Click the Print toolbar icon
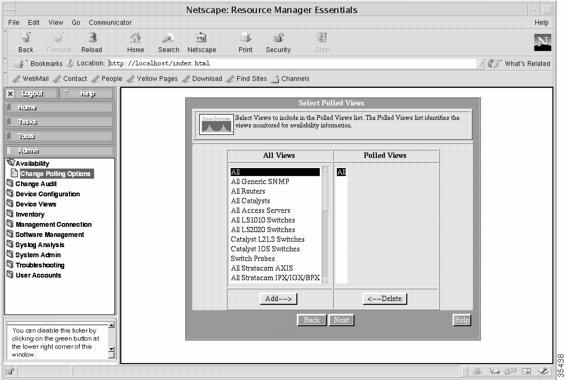This screenshot has width=566, height=380. (245, 42)
